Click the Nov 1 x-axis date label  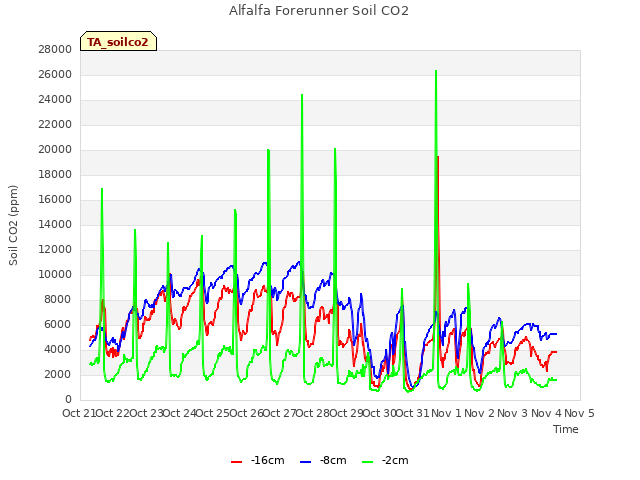point(446,413)
